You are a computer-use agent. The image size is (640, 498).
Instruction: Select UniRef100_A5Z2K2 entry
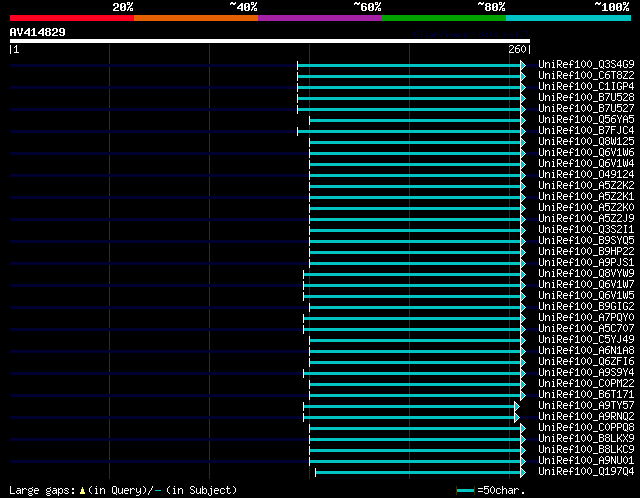(x=586, y=185)
